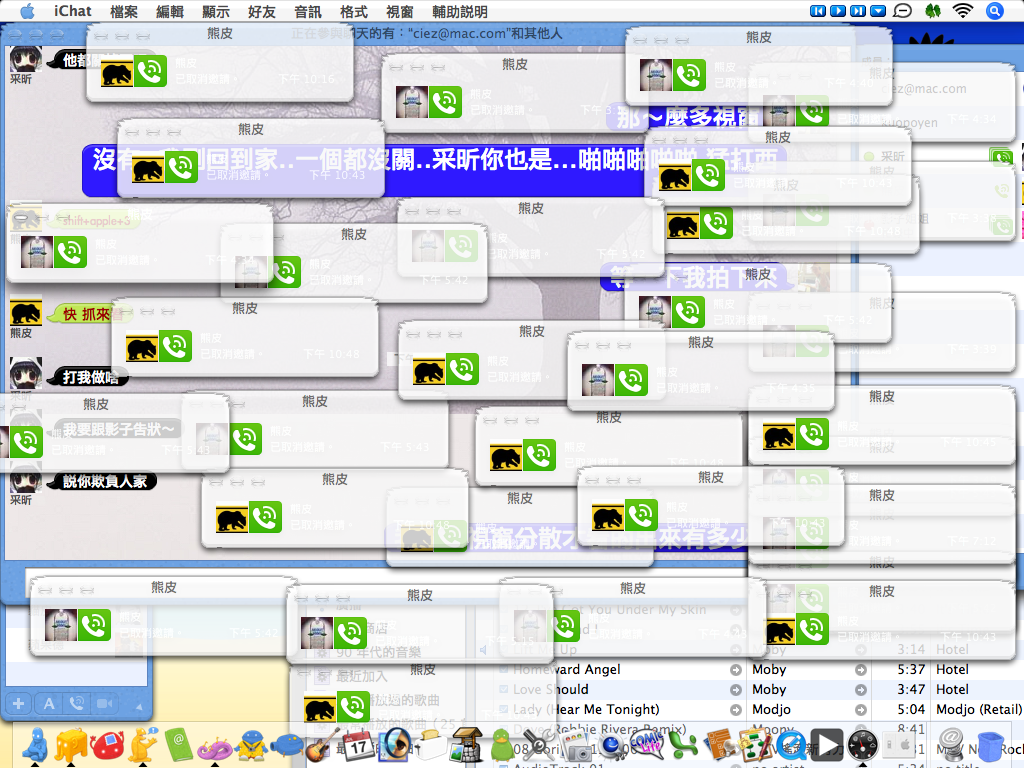Image resolution: width=1024 pixels, height=768 pixels.
Task: Open Spotlight search icon
Action: [x=994, y=10]
